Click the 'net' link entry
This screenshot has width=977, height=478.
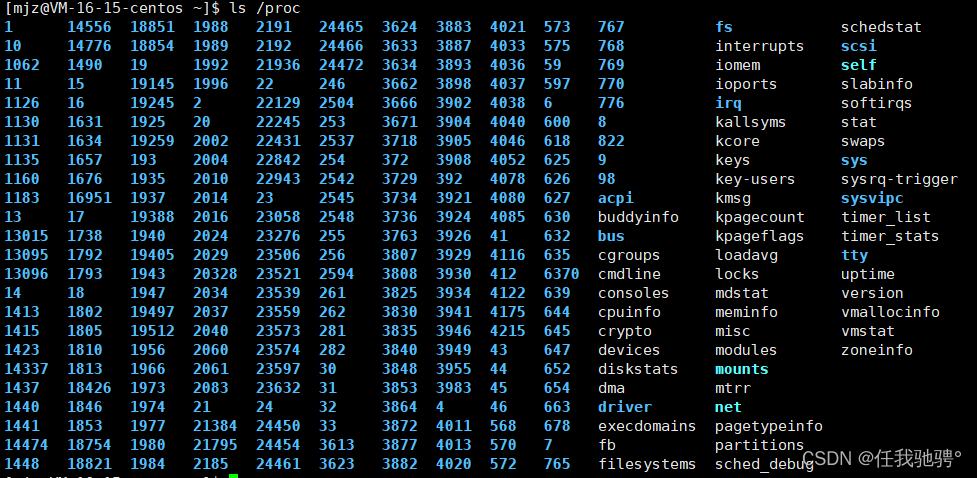click(x=728, y=407)
